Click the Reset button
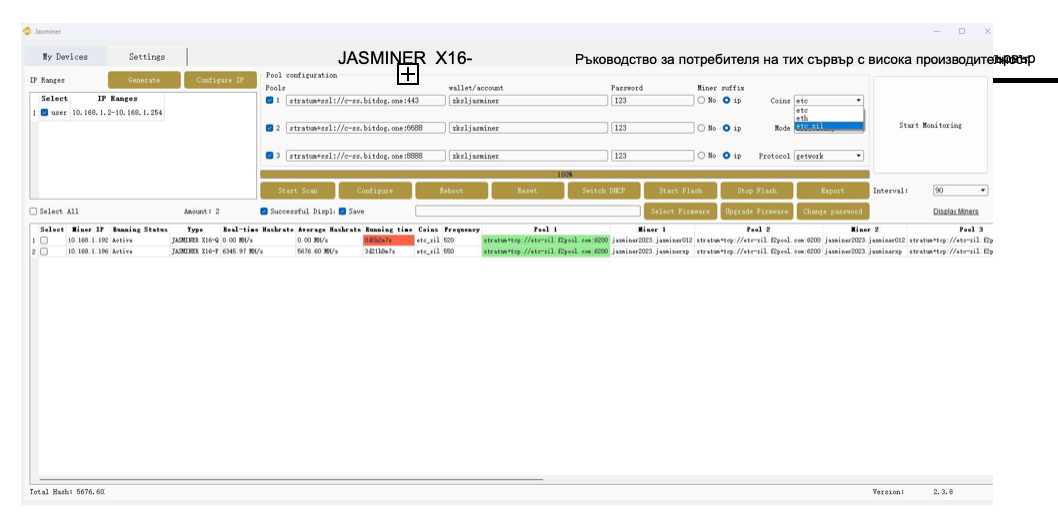 pos(528,191)
